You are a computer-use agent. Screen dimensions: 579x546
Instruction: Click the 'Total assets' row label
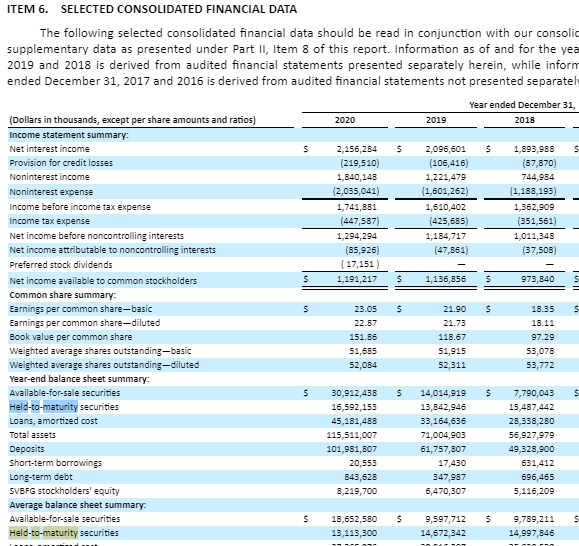pyautogui.click(x=32, y=435)
